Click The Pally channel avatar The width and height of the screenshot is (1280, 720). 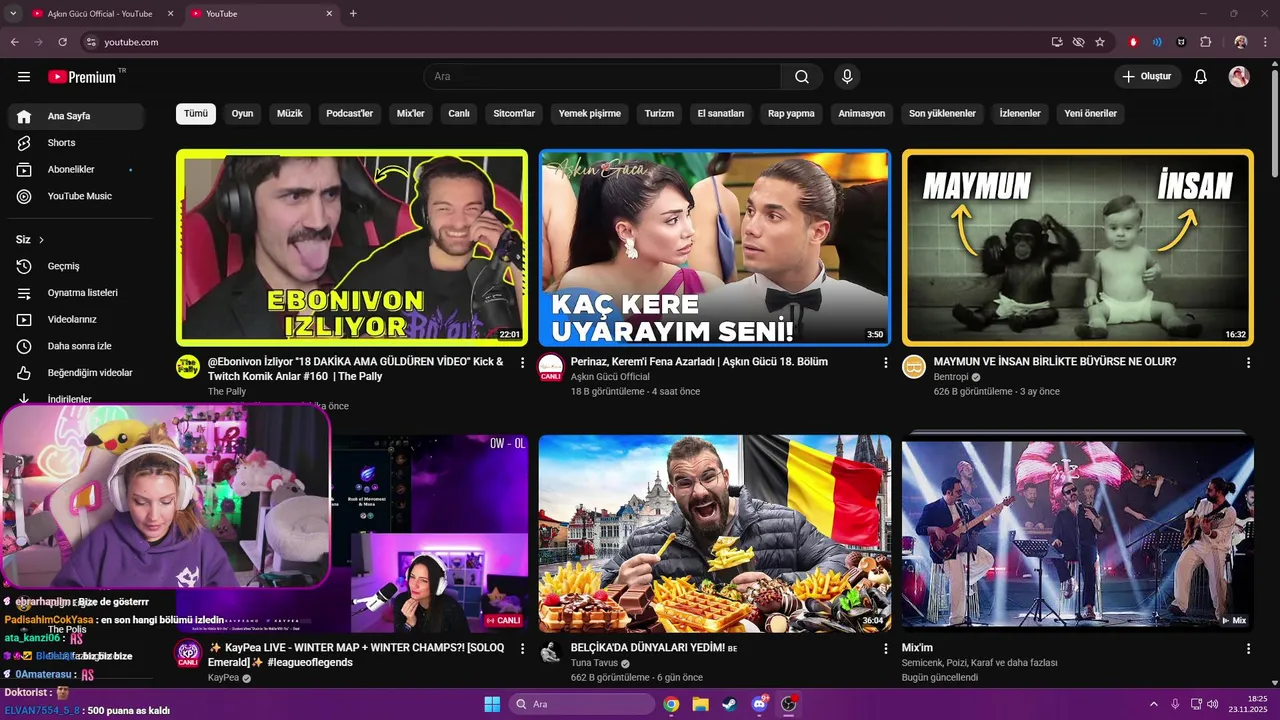coord(188,367)
